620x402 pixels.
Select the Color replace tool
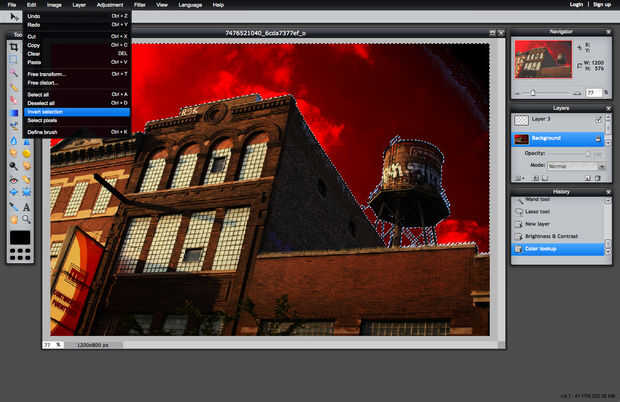[14, 126]
